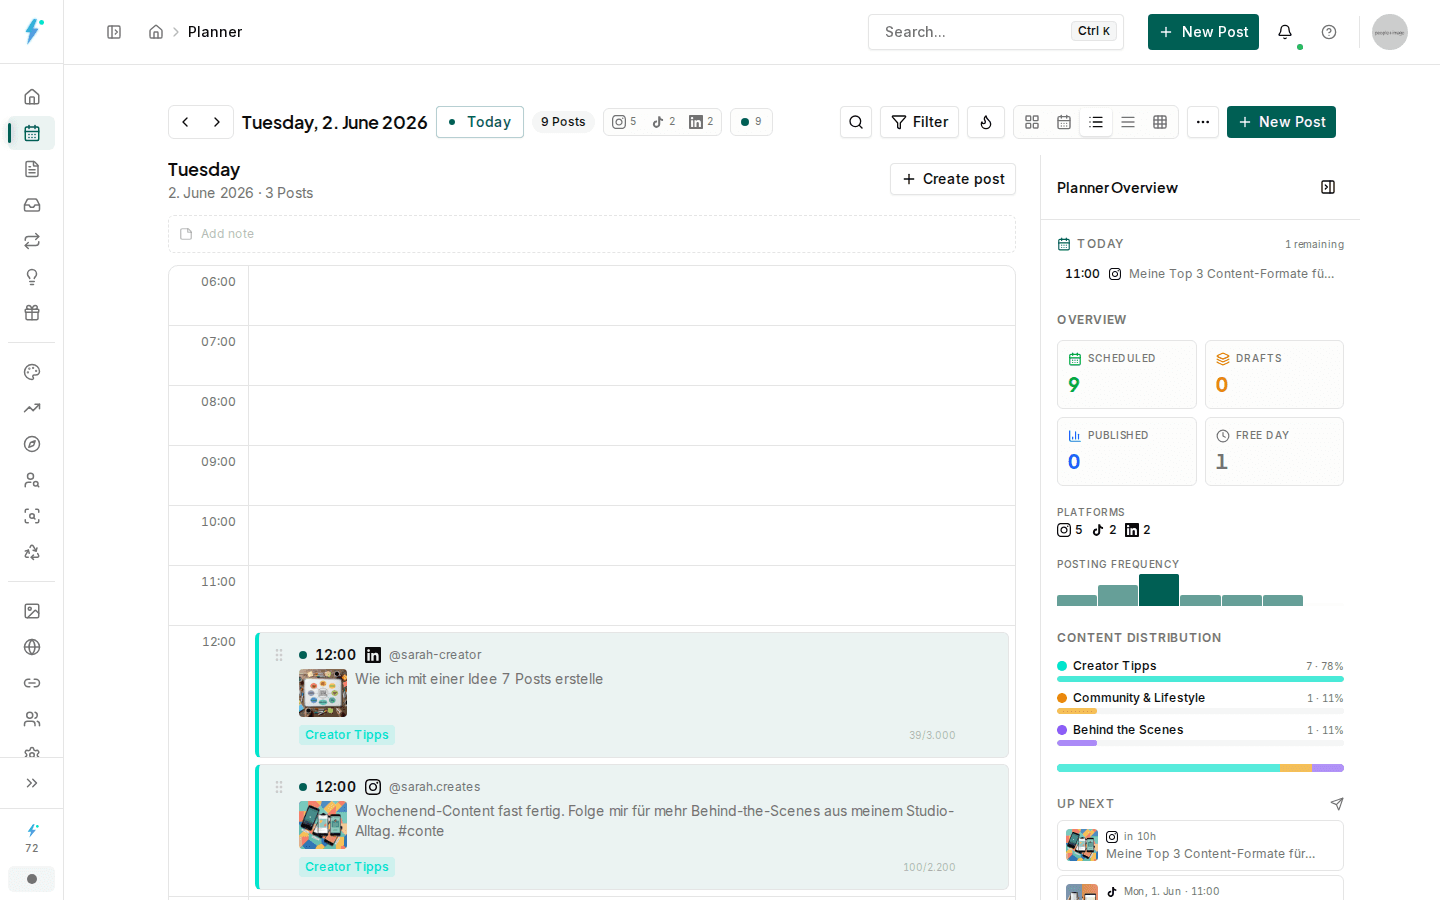The height and width of the screenshot is (900, 1440).
Task: Open the help question mark icon
Action: (x=1329, y=32)
